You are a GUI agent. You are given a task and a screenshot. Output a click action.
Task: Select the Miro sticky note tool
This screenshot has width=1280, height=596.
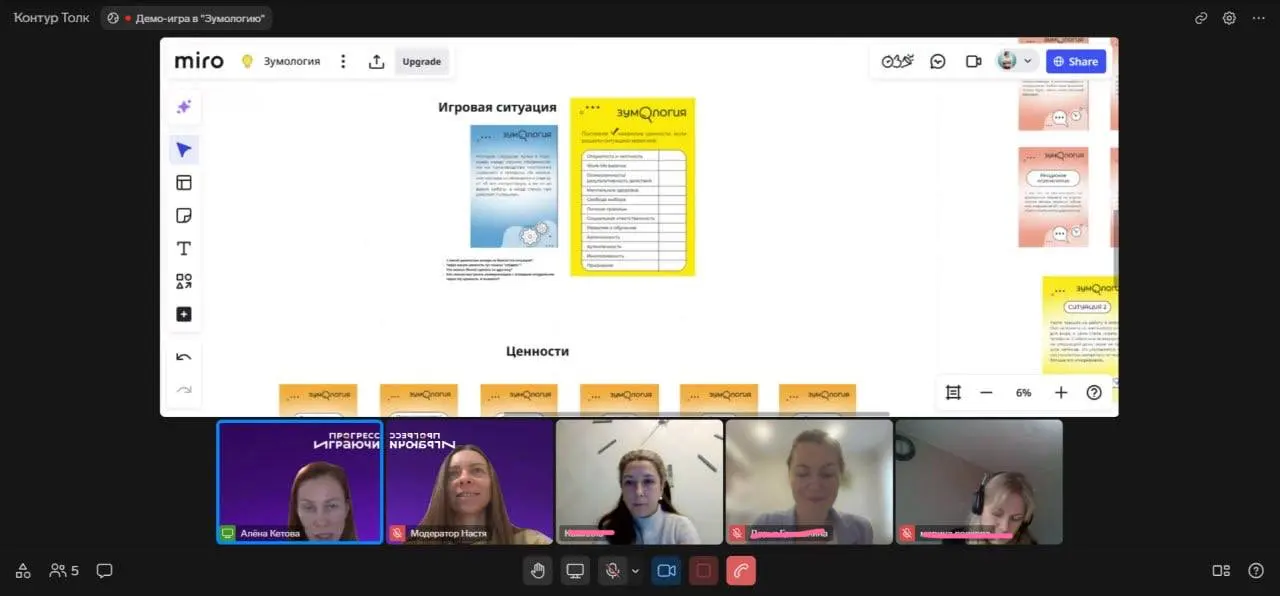(184, 215)
